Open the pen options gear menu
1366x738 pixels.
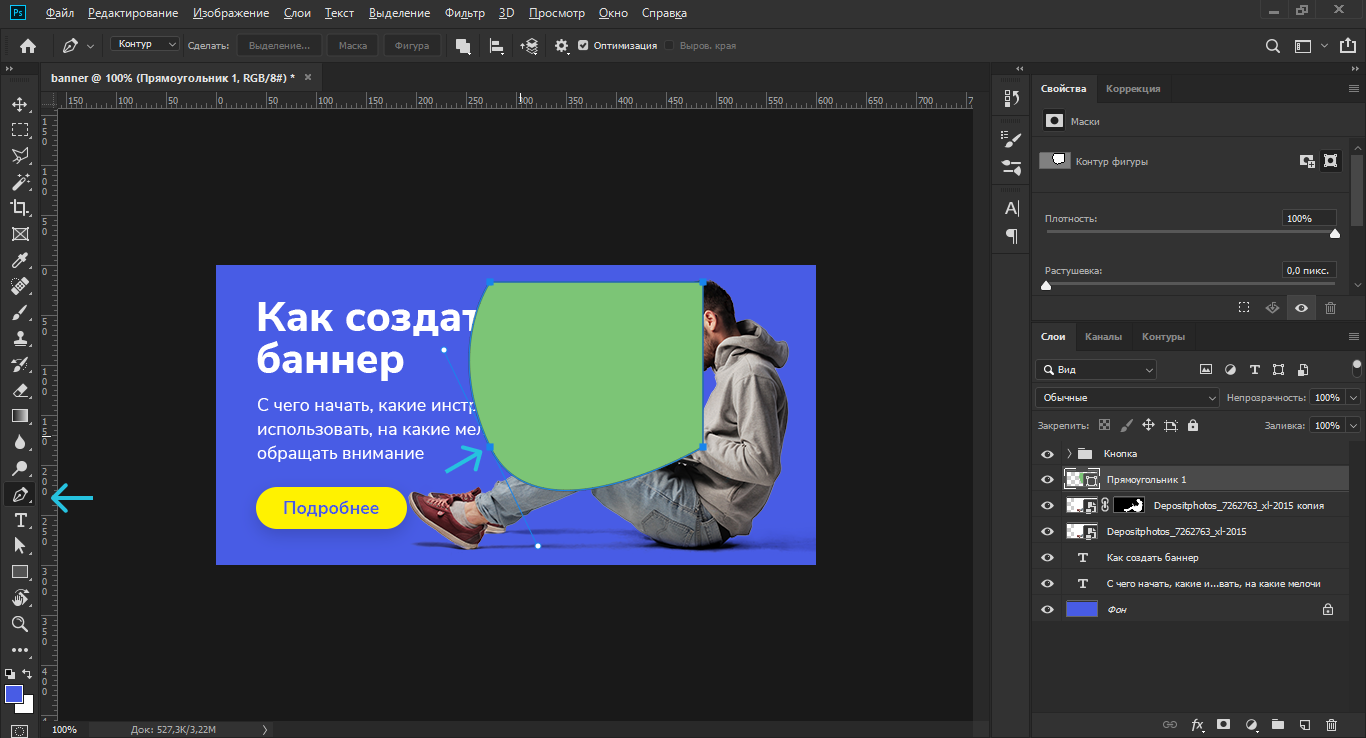pos(562,46)
